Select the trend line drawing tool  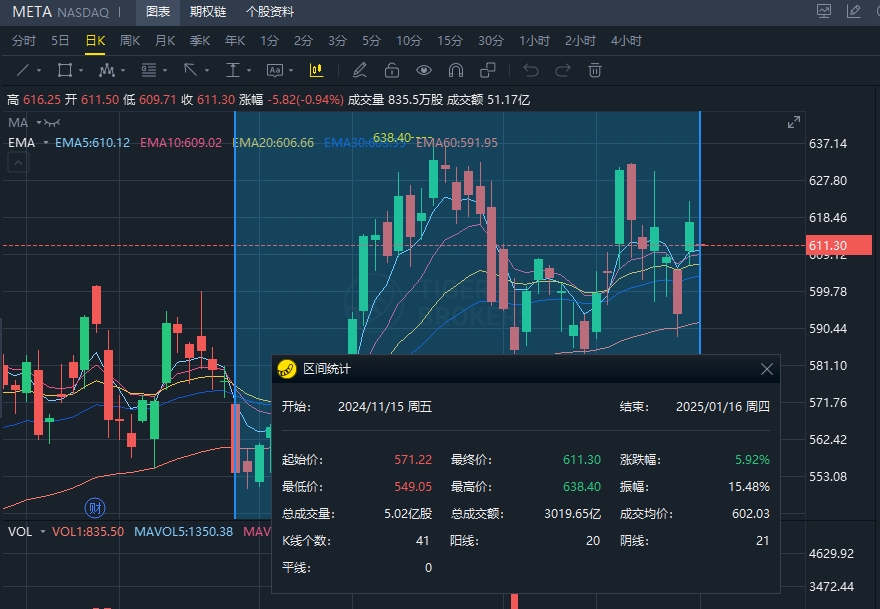point(23,70)
